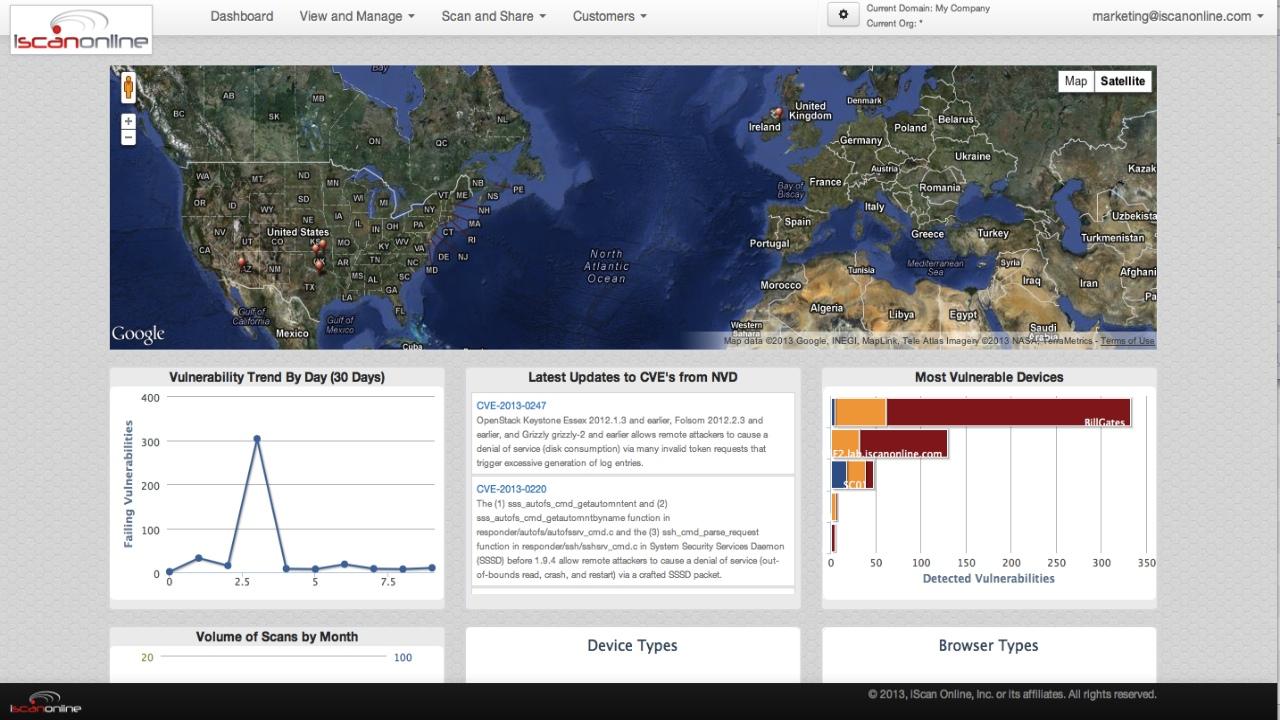
Task: Click the Failing Vulnerabilities axis label
Action: [128, 483]
